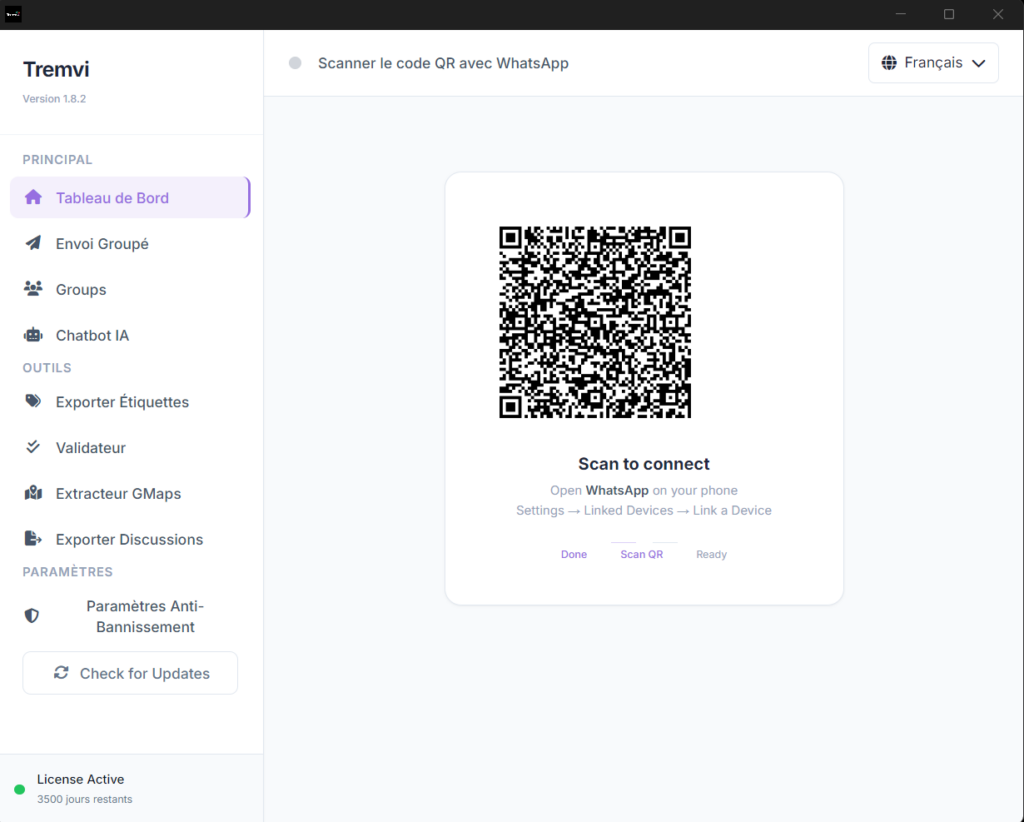1024x822 pixels.
Task: Click the Exporter Discussions export icon
Action: [33, 539]
